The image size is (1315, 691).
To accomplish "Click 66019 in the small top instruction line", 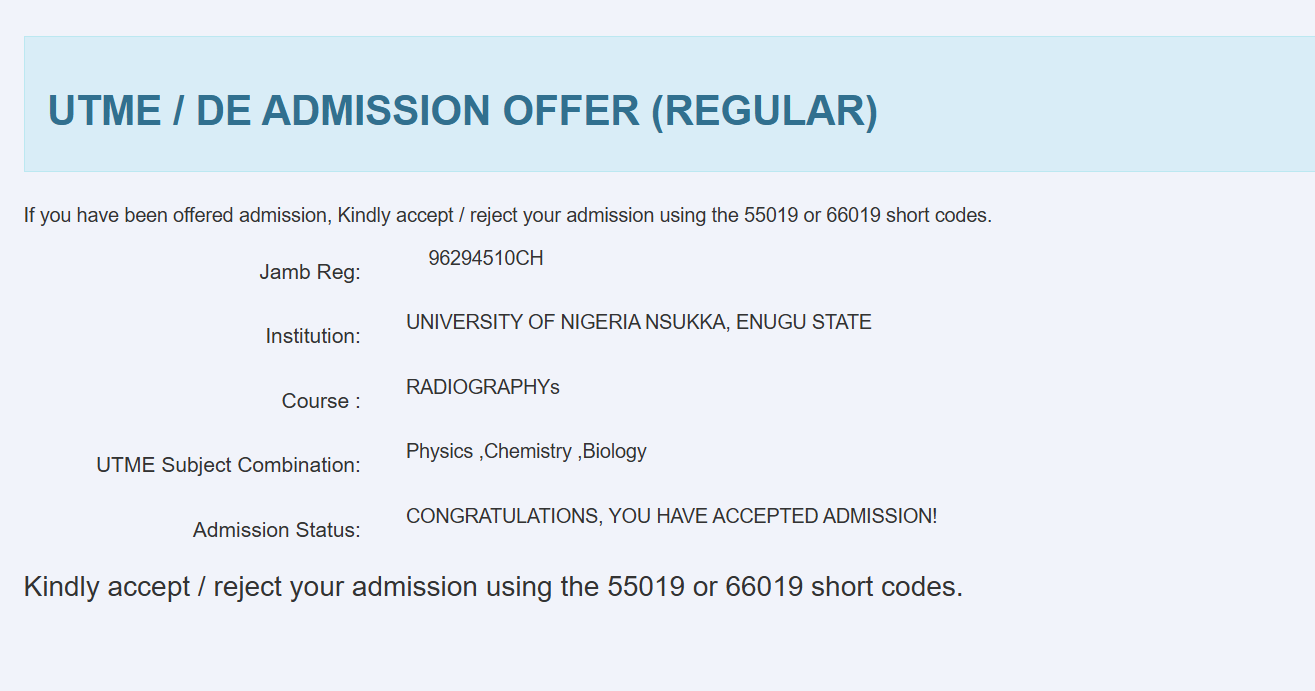I will point(853,215).
